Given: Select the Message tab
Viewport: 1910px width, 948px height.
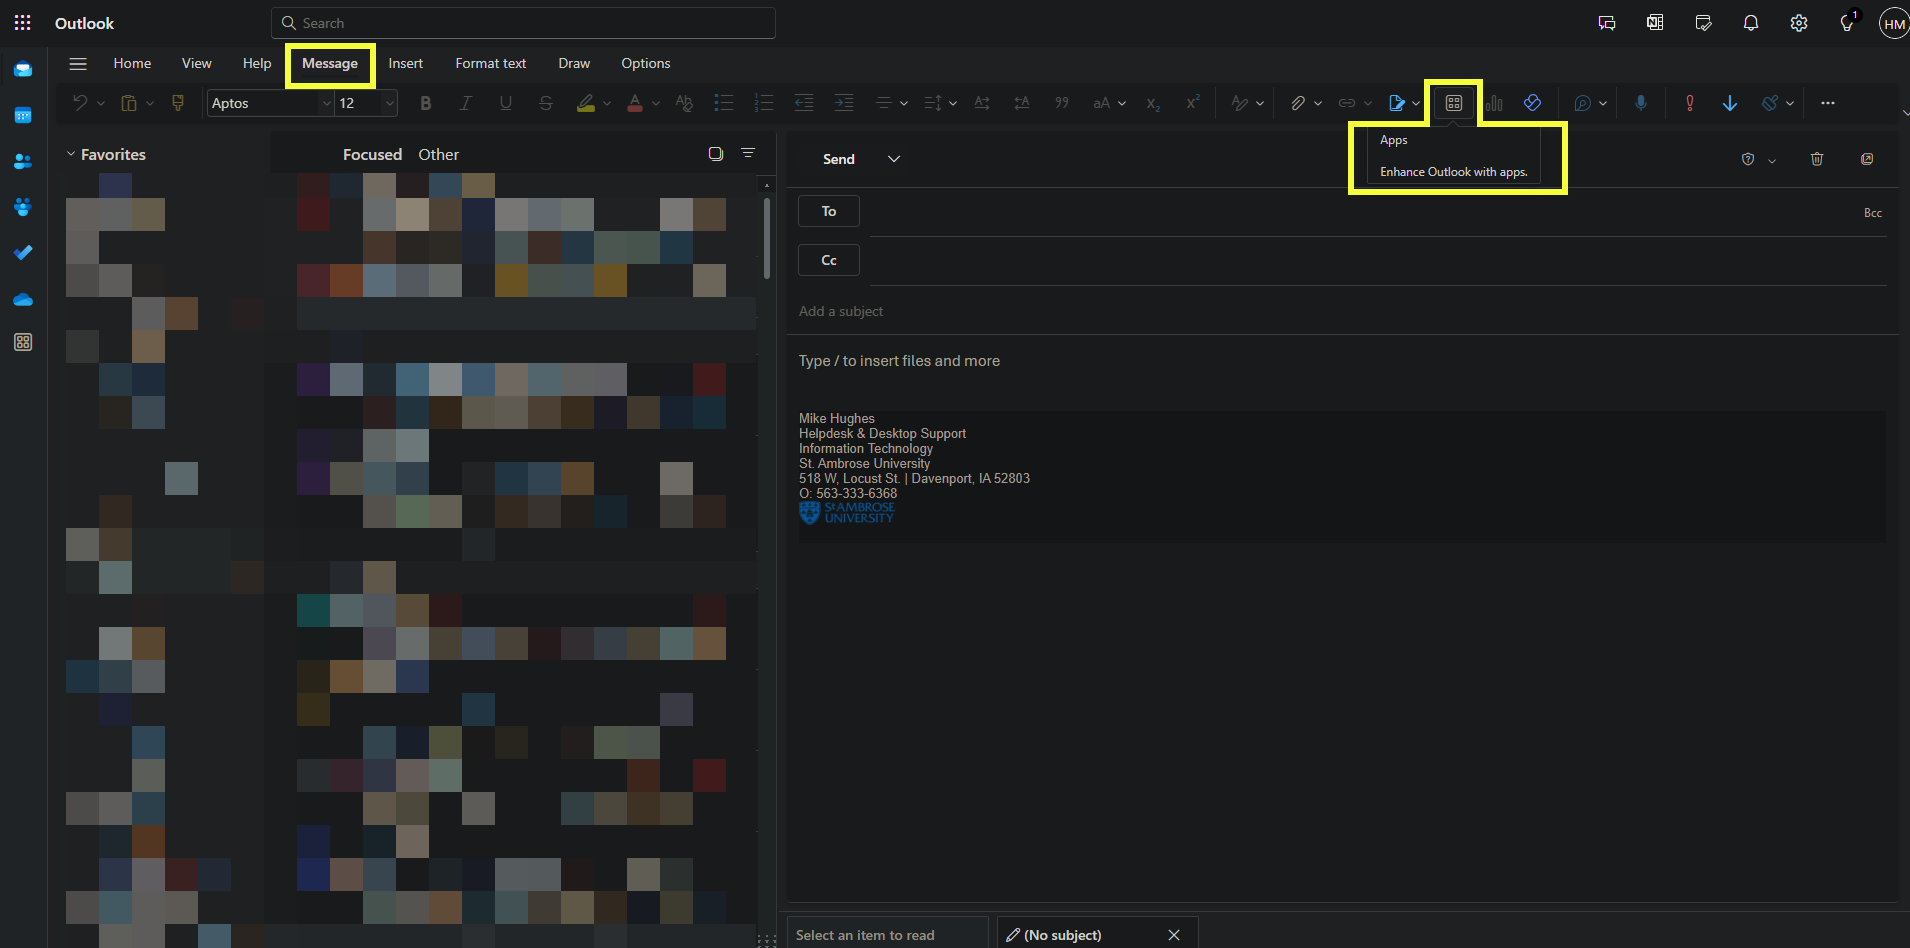Looking at the screenshot, I should pos(330,63).
